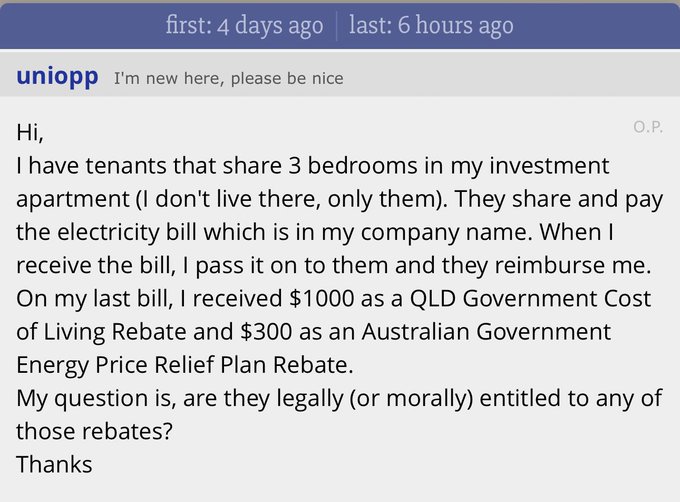Open the uniopp user profile
This screenshot has height=502, width=680.
click(57, 77)
